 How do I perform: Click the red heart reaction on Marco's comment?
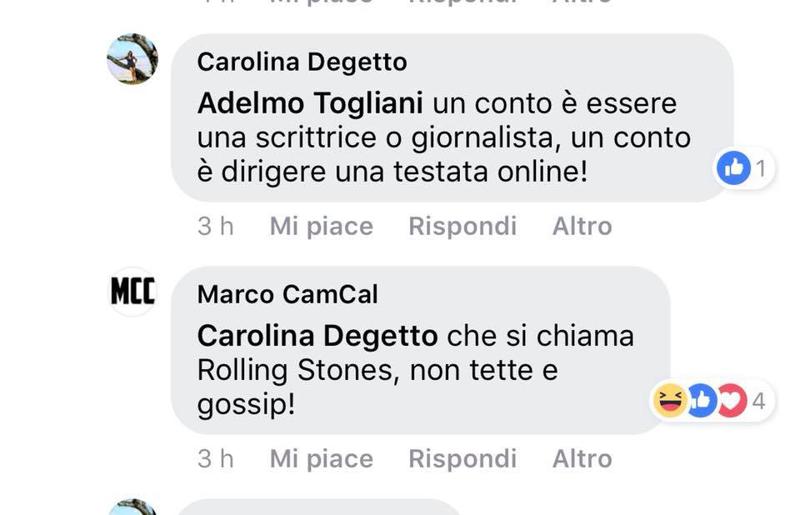(731, 401)
